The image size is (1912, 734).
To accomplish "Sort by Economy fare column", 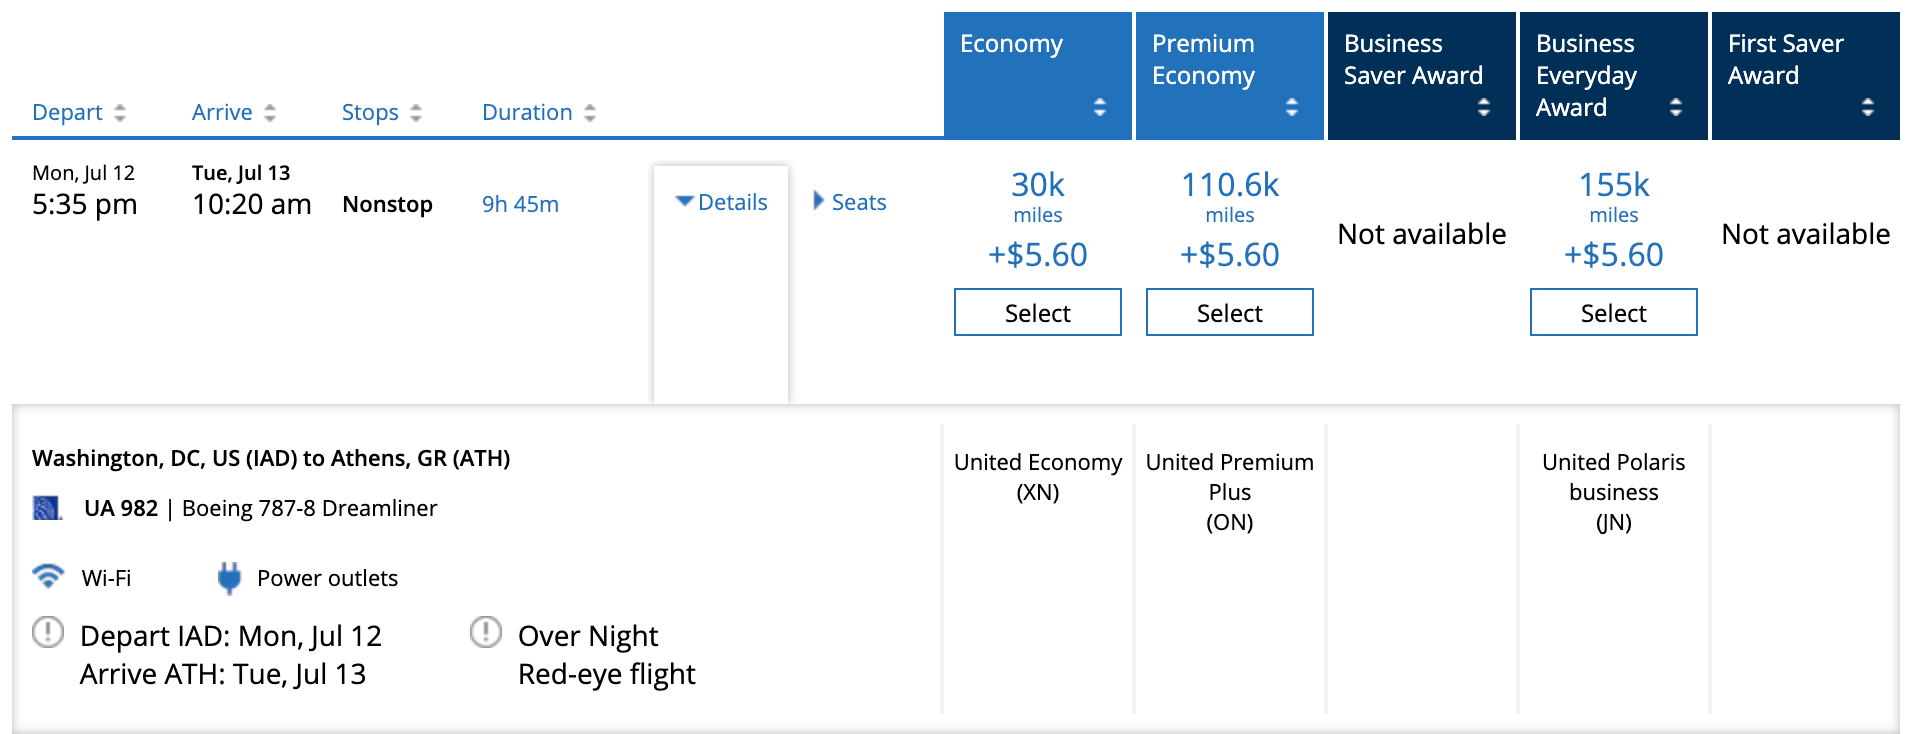I will (1099, 107).
